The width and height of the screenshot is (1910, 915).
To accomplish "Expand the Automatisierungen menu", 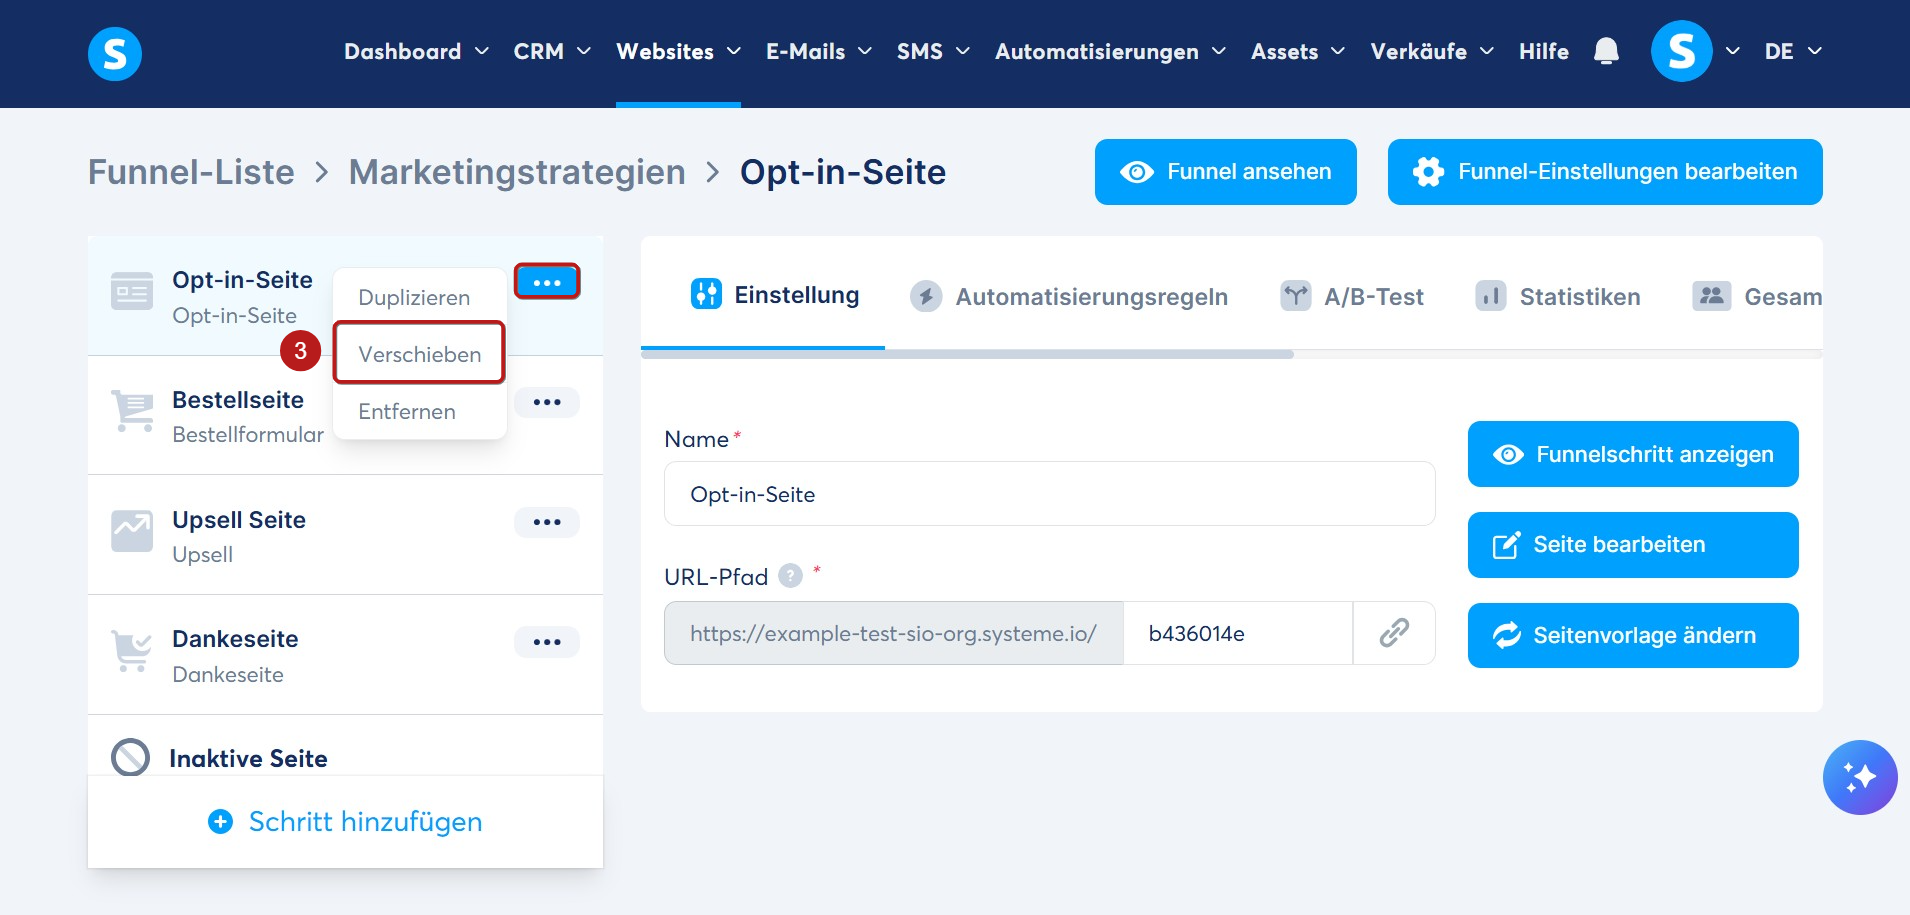I will pos(1110,51).
